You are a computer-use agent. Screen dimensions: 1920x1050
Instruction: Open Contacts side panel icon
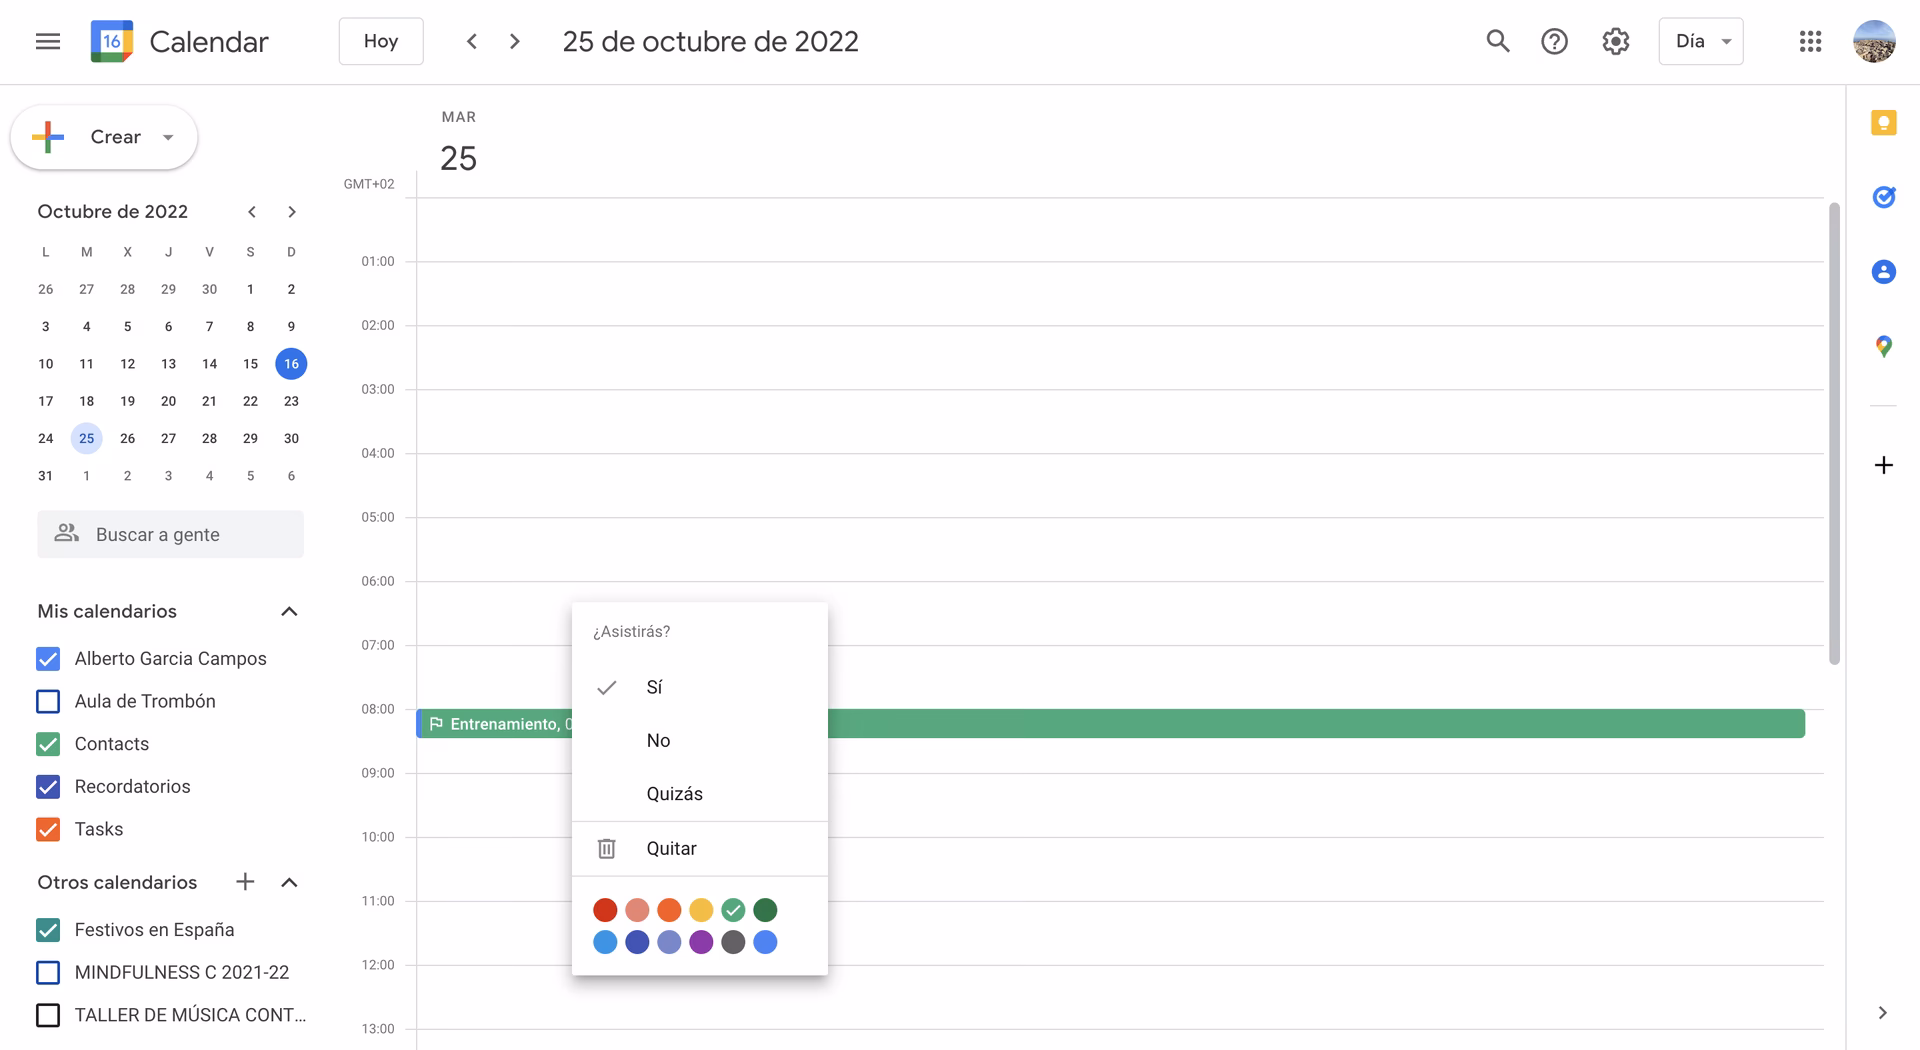coord(1884,272)
